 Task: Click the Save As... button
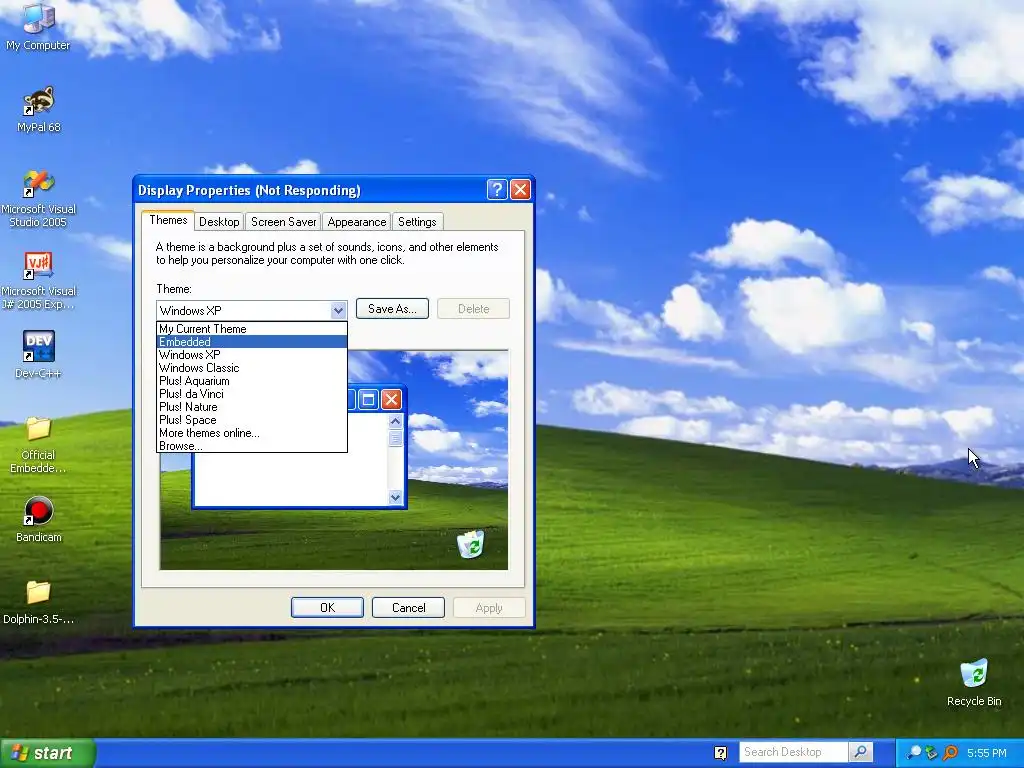pyautogui.click(x=392, y=309)
